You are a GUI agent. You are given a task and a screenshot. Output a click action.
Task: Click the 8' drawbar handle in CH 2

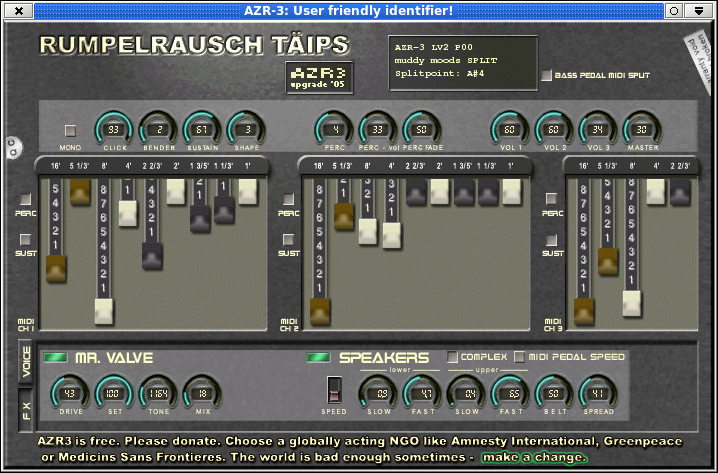[x=368, y=231]
